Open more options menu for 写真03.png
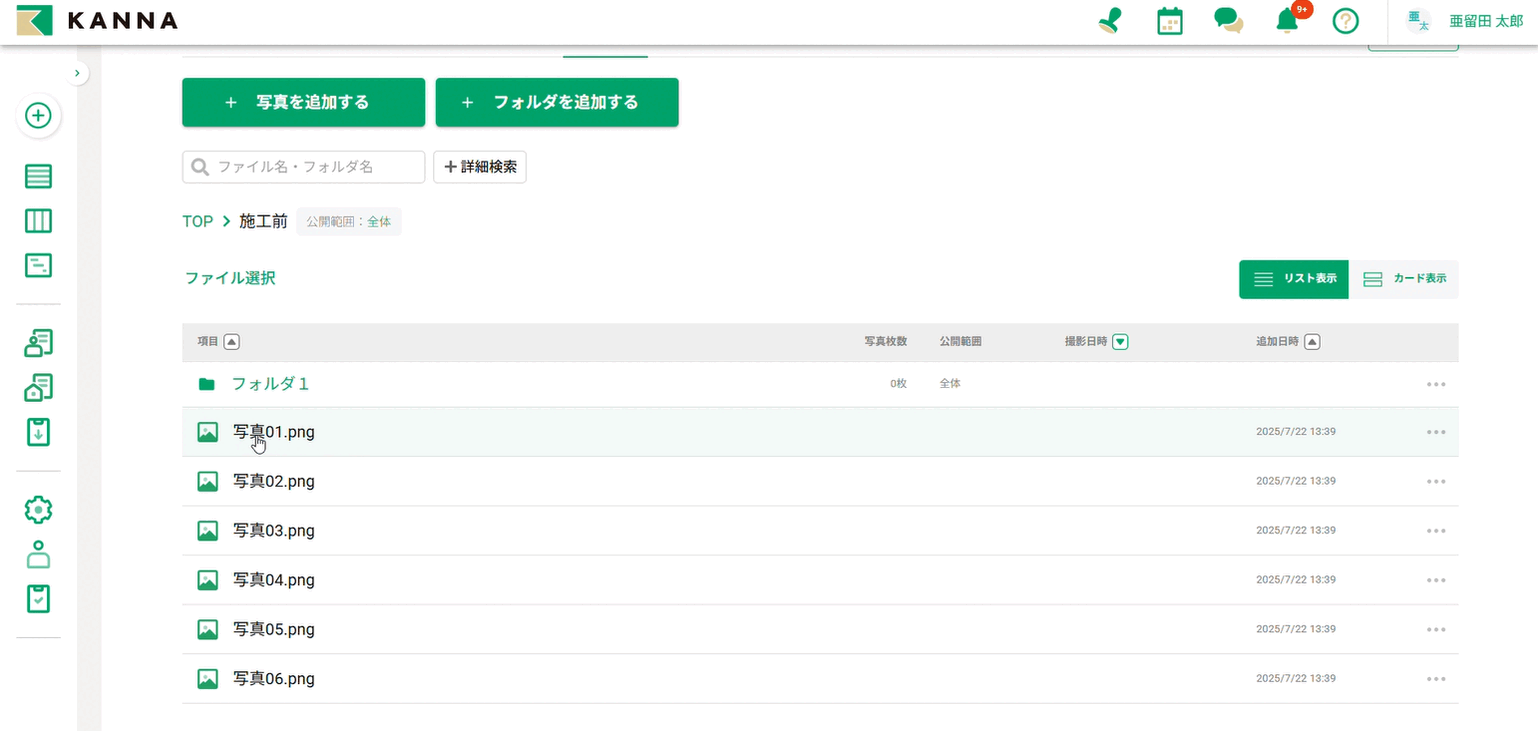The image size is (1538, 731). click(x=1436, y=531)
